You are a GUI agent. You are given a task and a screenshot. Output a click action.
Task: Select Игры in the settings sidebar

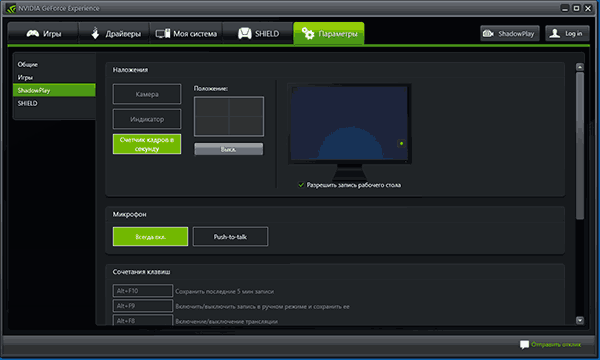click(54, 77)
